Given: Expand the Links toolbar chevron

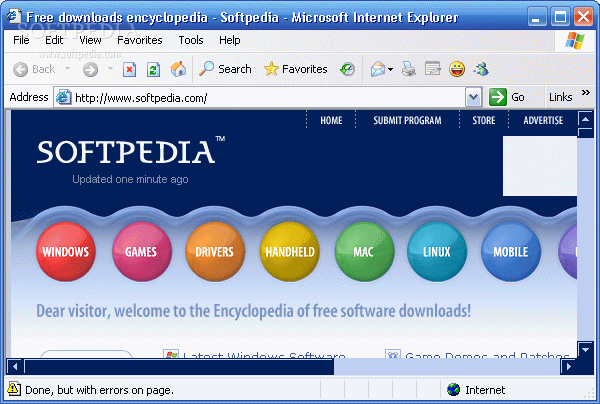Looking at the screenshot, I should pyautogui.click(x=585, y=93).
